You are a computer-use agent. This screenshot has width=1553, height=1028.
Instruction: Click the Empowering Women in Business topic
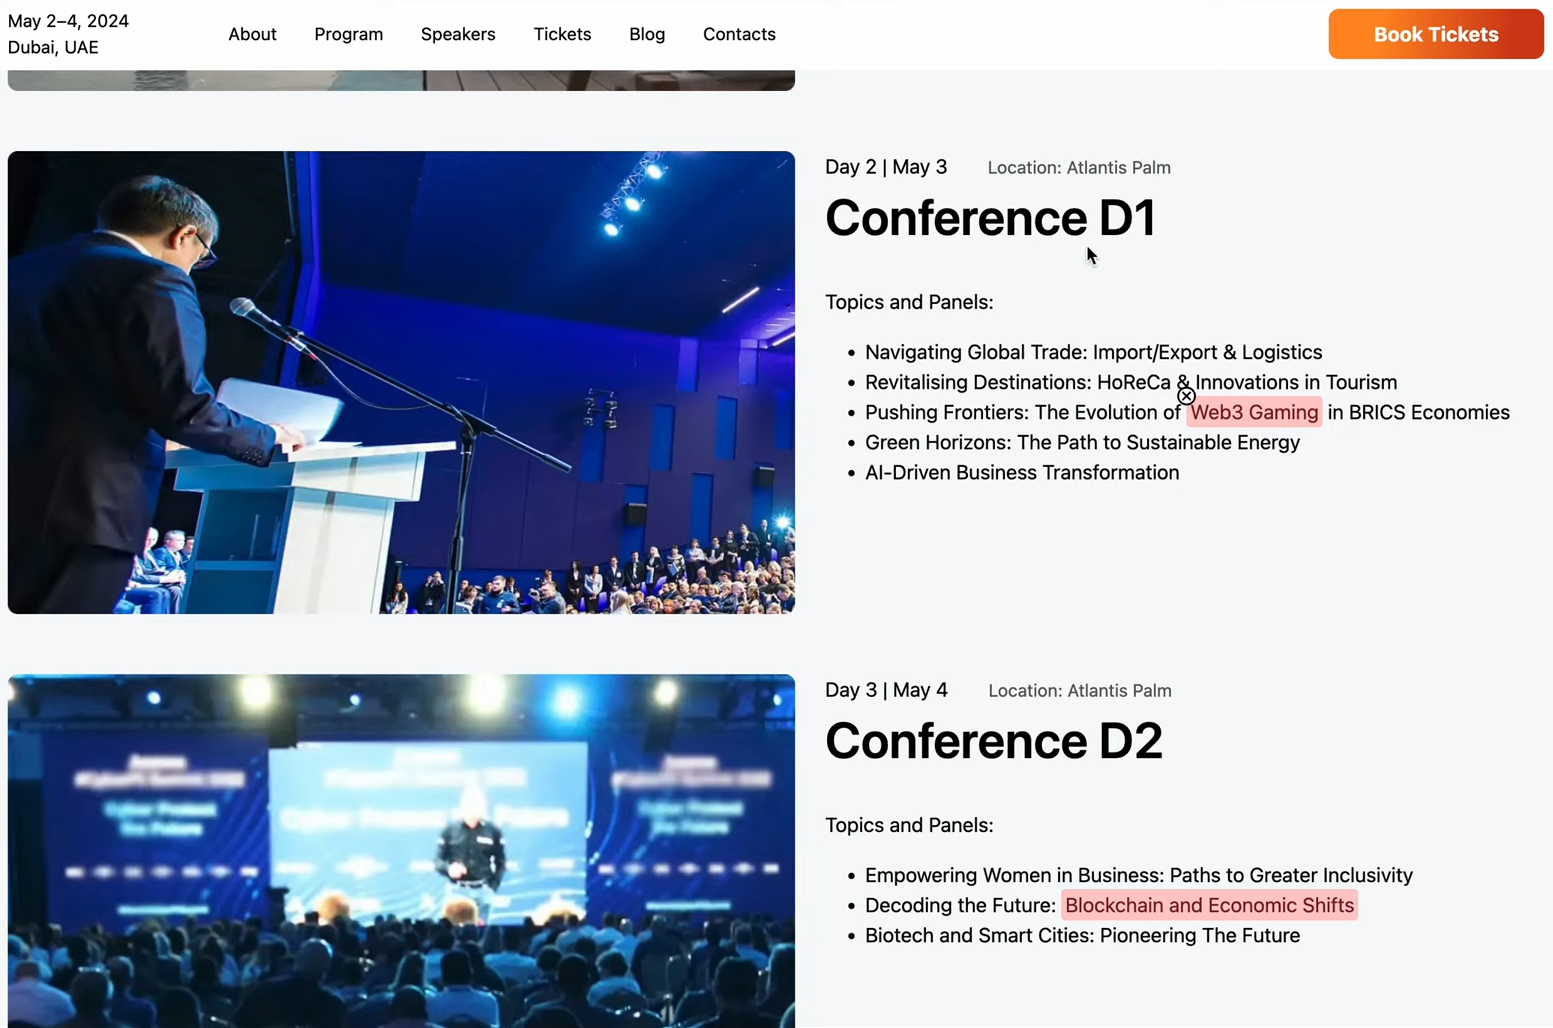click(x=1138, y=876)
